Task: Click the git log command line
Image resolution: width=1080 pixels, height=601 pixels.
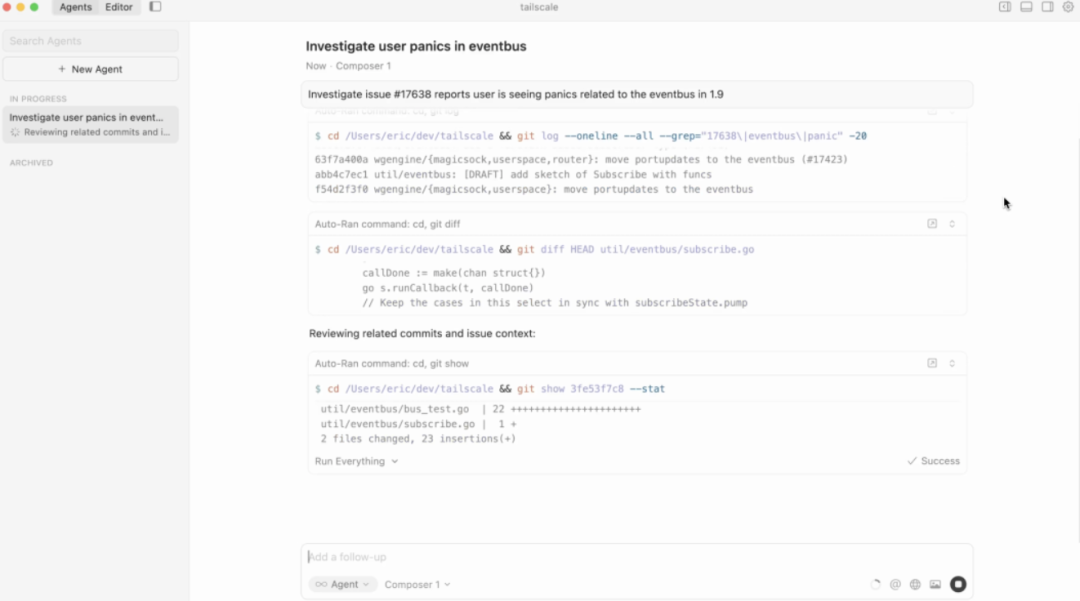Action: point(590,136)
